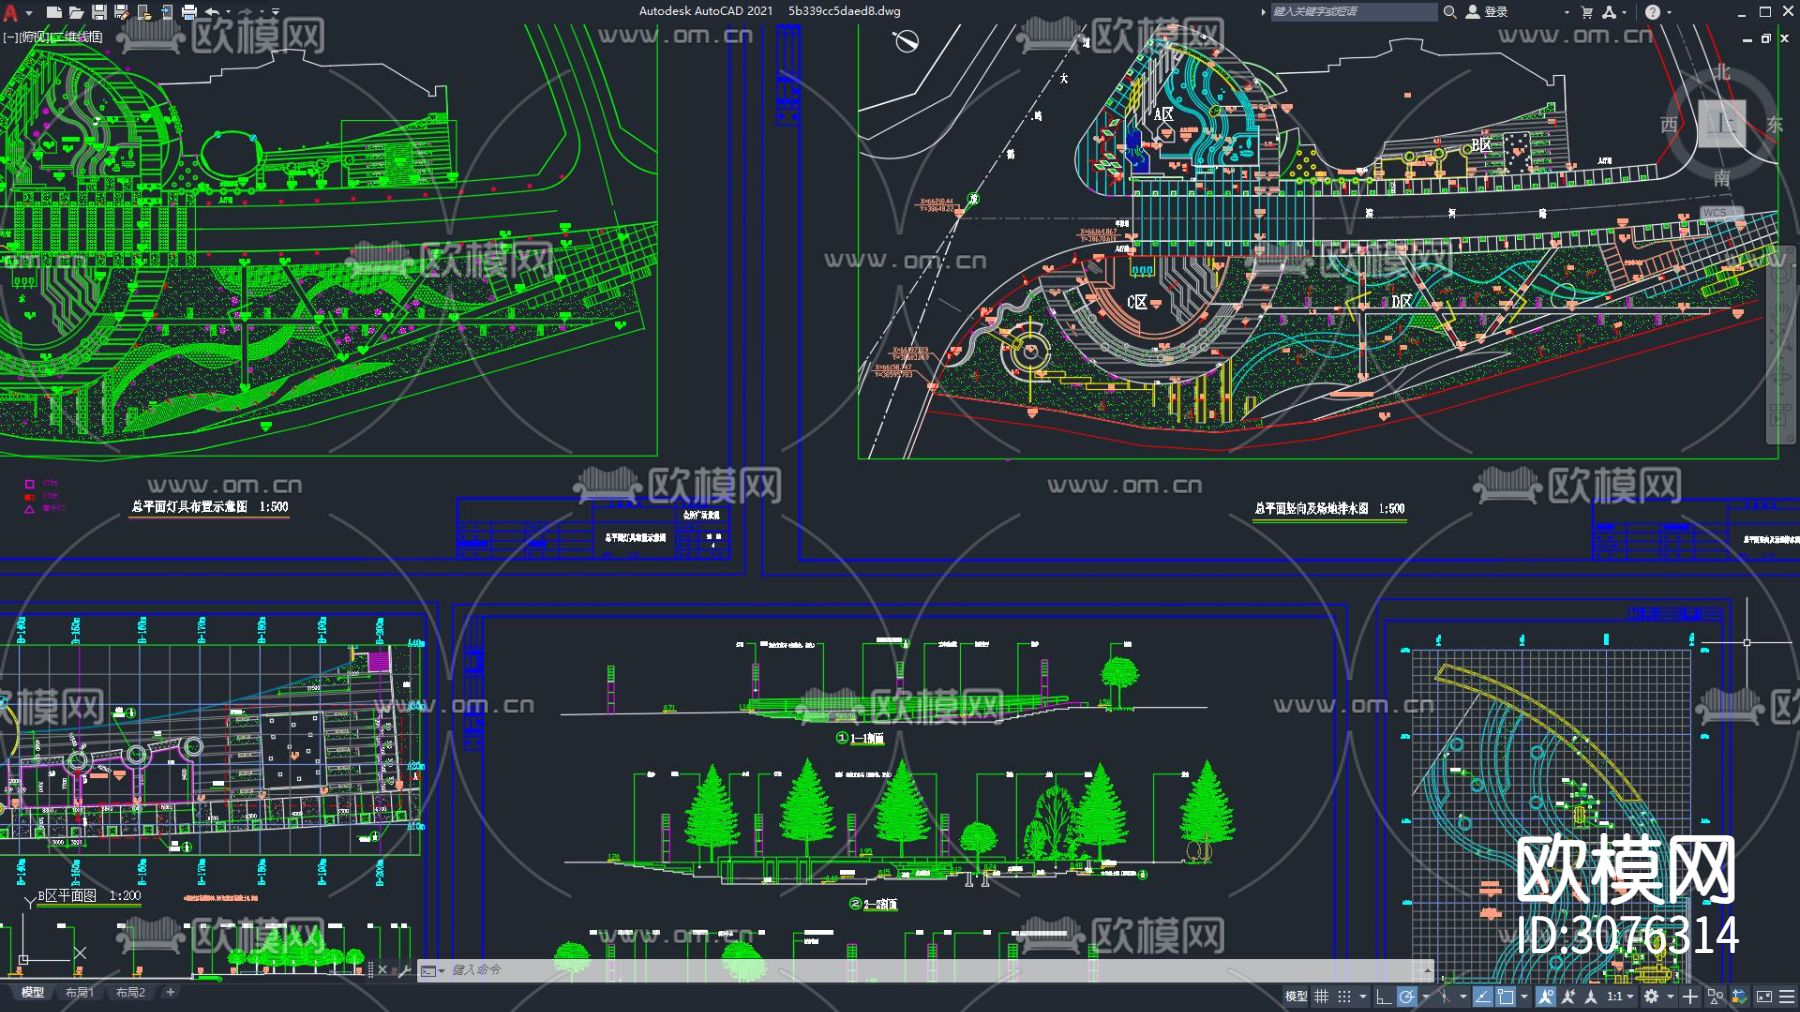Expand command history arrow at command line

coord(1428,970)
